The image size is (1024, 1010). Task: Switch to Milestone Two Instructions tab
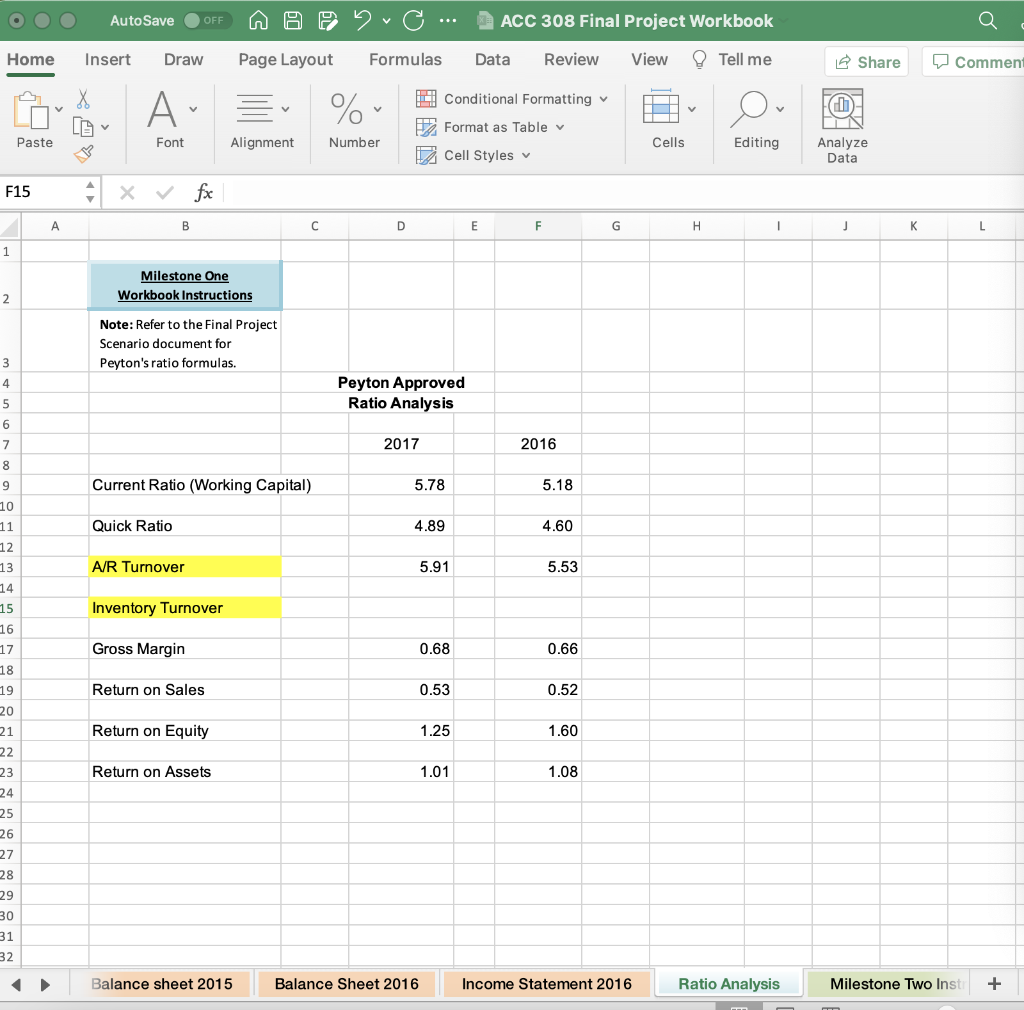click(x=889, y=984)
